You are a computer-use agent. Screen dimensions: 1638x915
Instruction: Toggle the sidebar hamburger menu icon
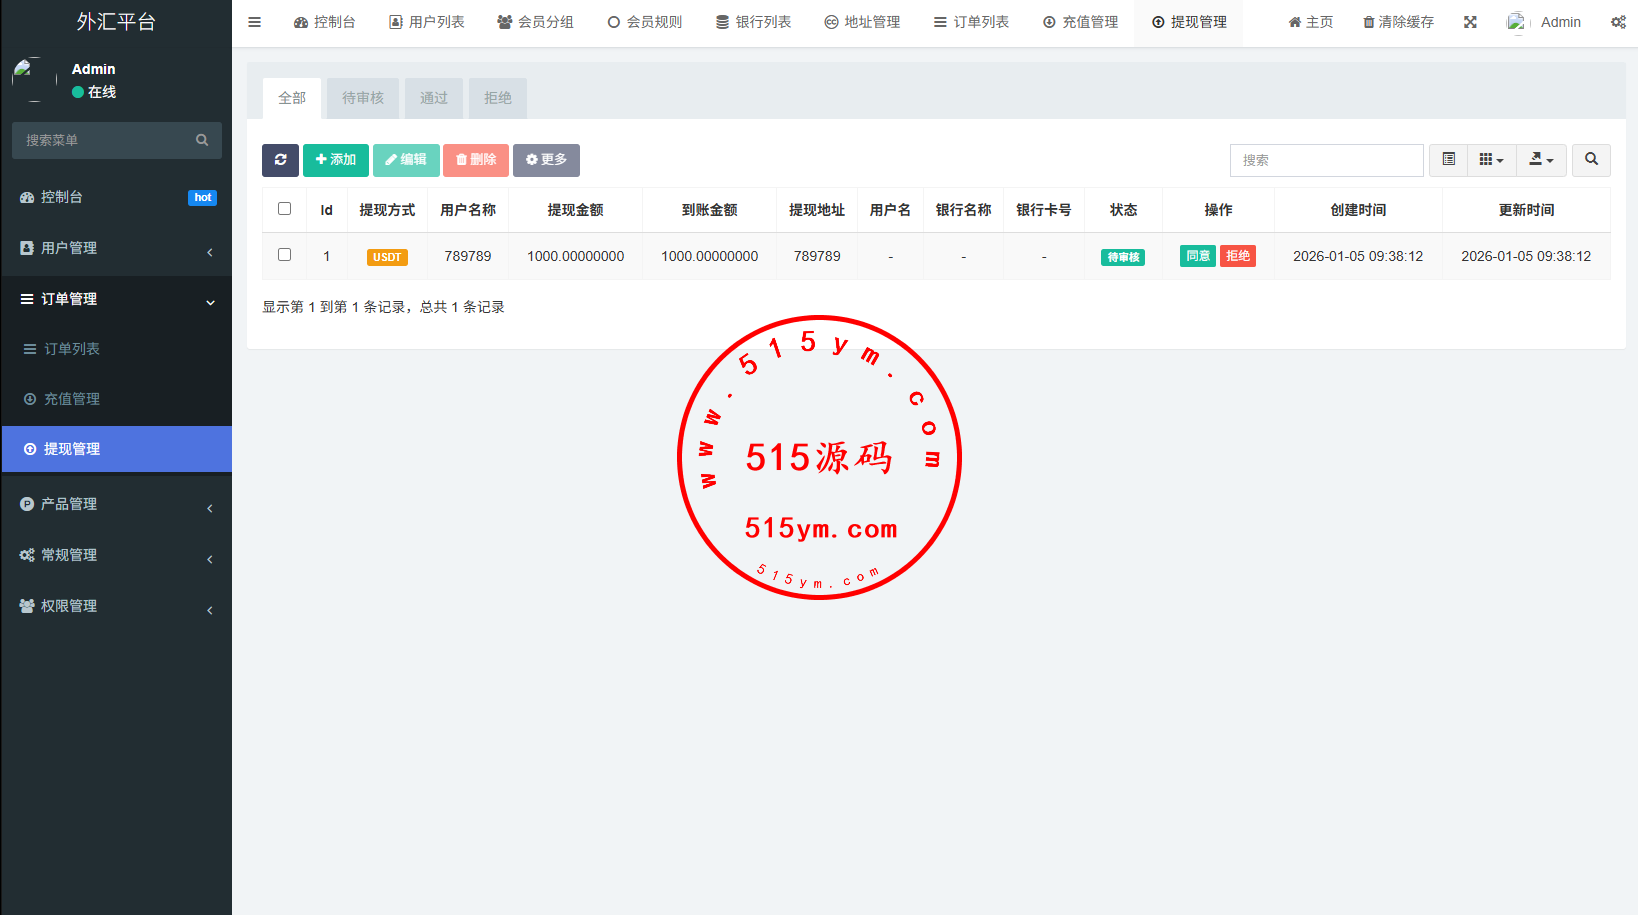[255, 22]
